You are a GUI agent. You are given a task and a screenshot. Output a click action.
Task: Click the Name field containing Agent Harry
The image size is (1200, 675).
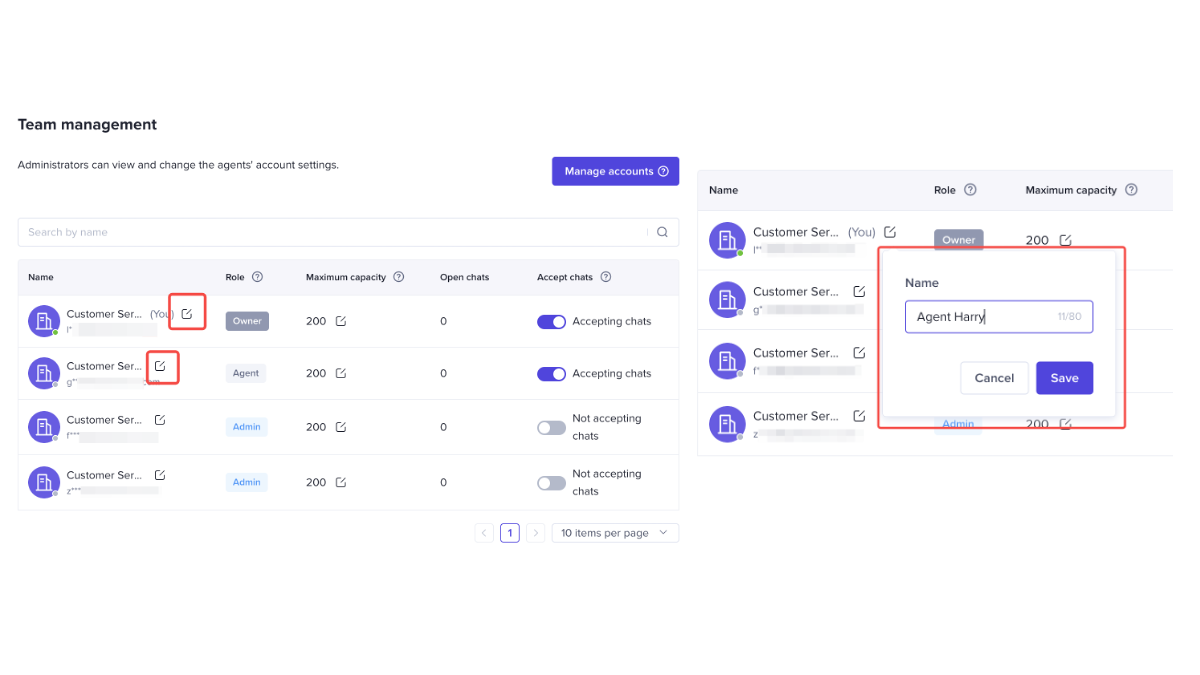pyautogui.click(x=985, y=317)
